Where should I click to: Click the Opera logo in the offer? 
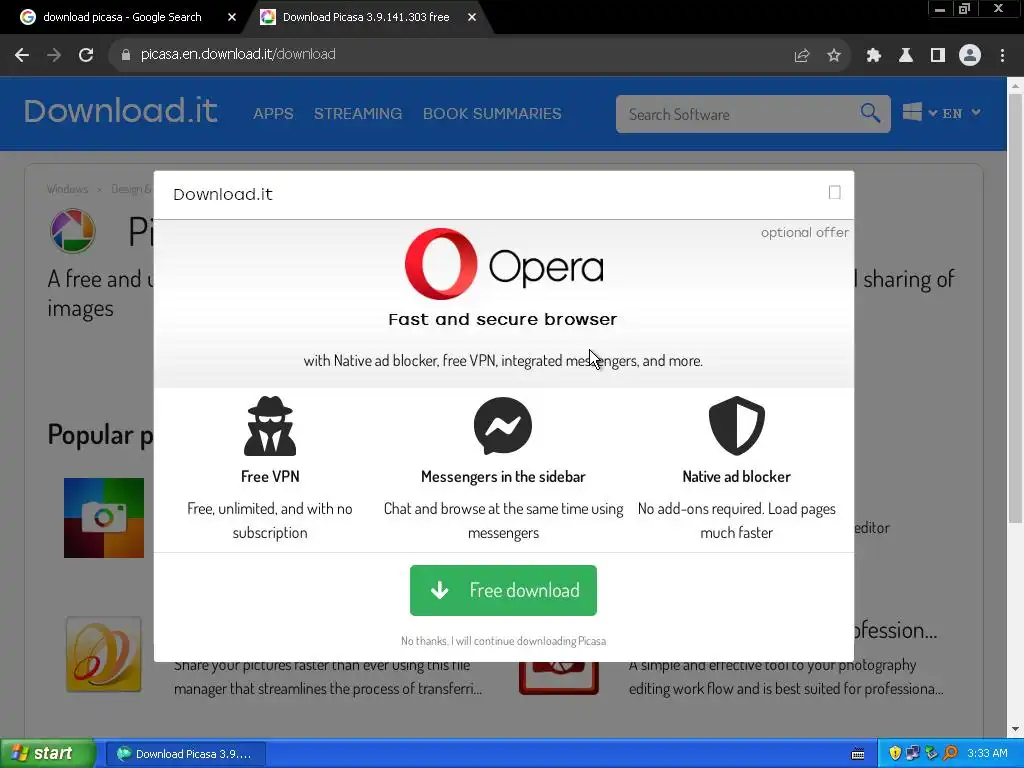click(x=504, y=264)
